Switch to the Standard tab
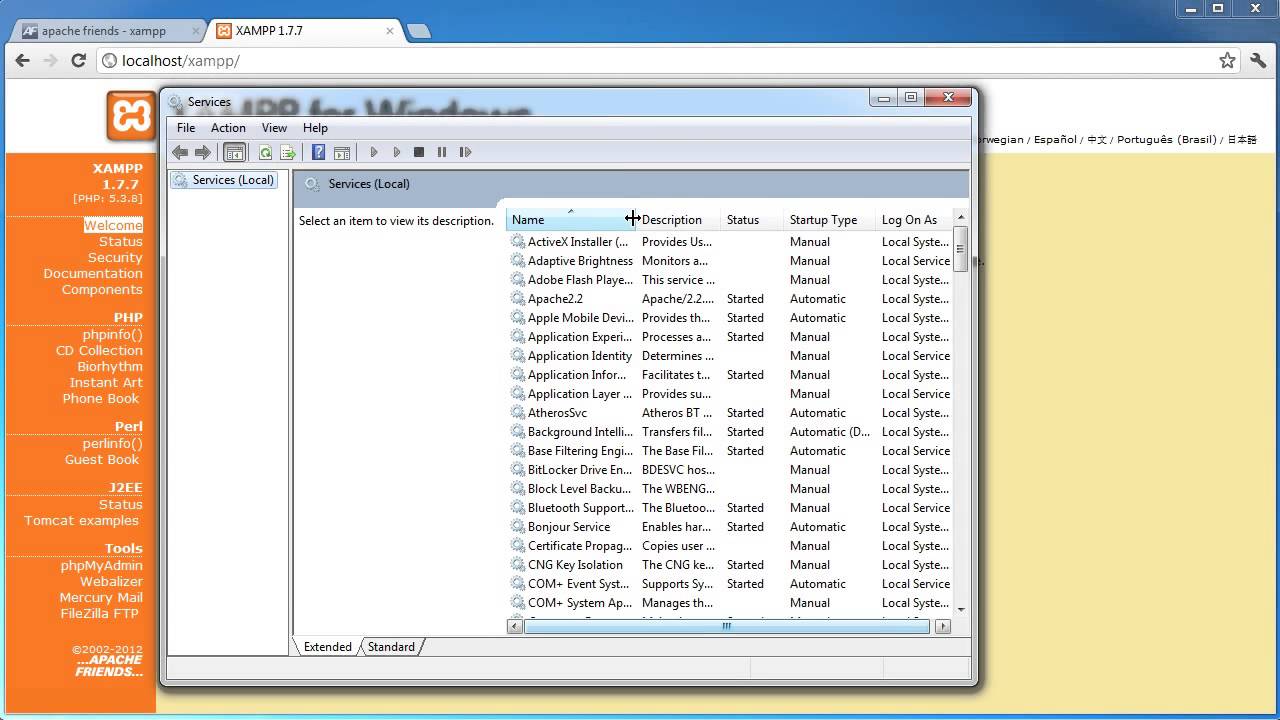 point(391,647)
